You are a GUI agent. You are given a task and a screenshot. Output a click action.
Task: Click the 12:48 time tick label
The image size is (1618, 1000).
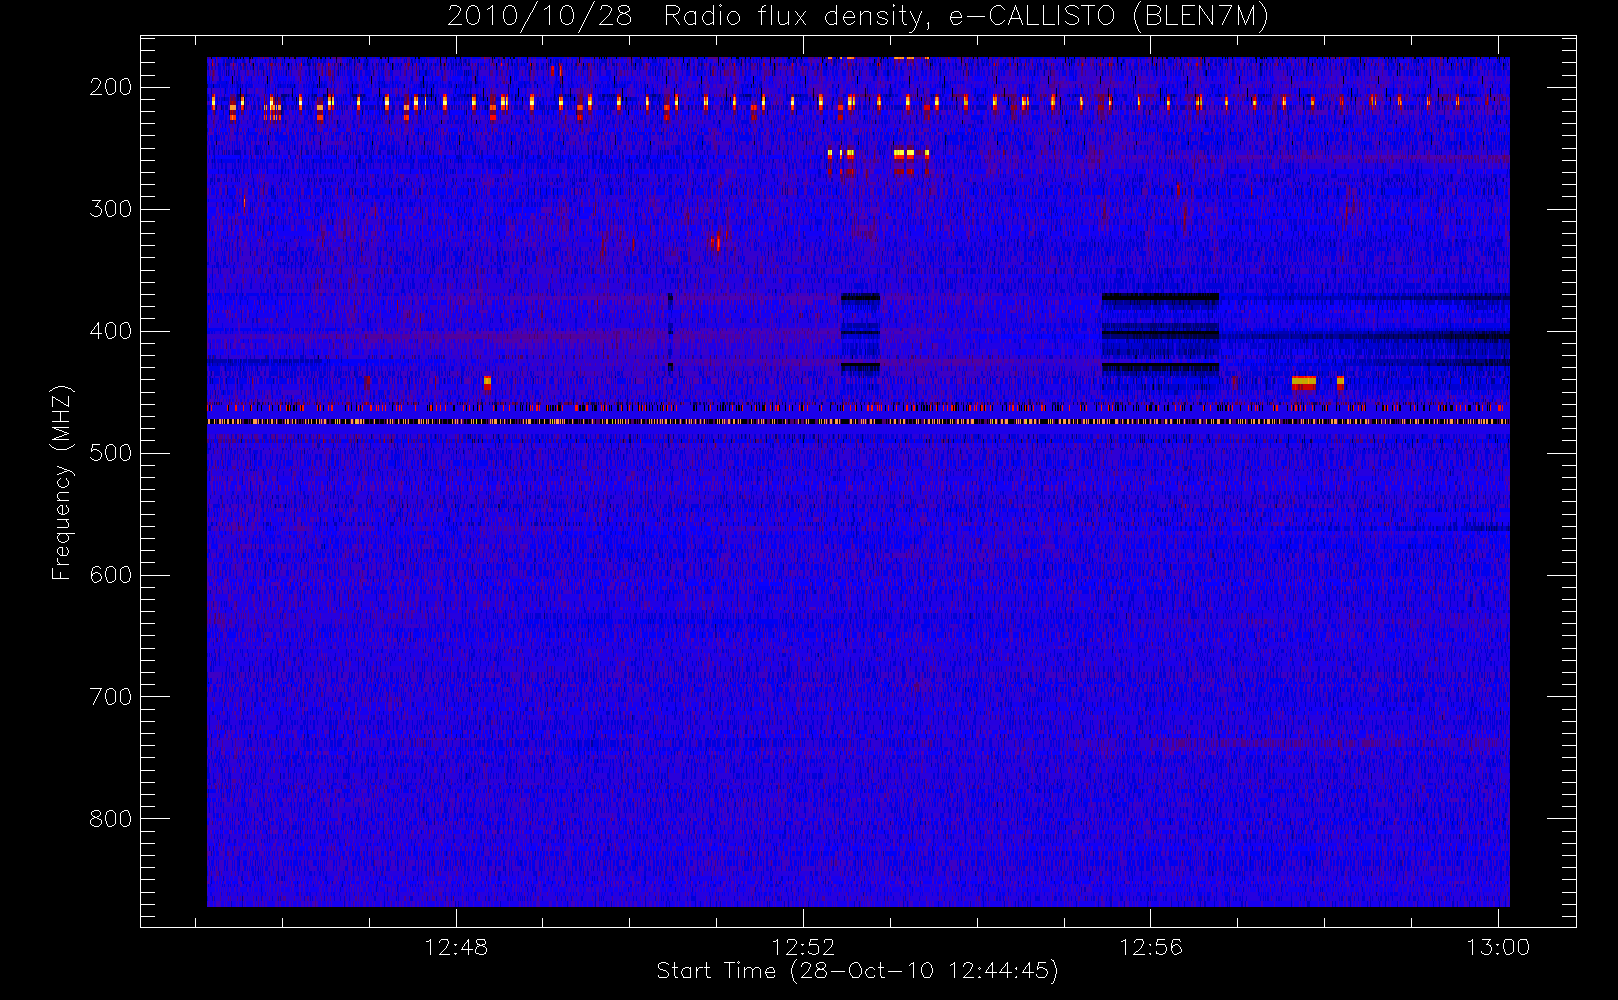456,947
